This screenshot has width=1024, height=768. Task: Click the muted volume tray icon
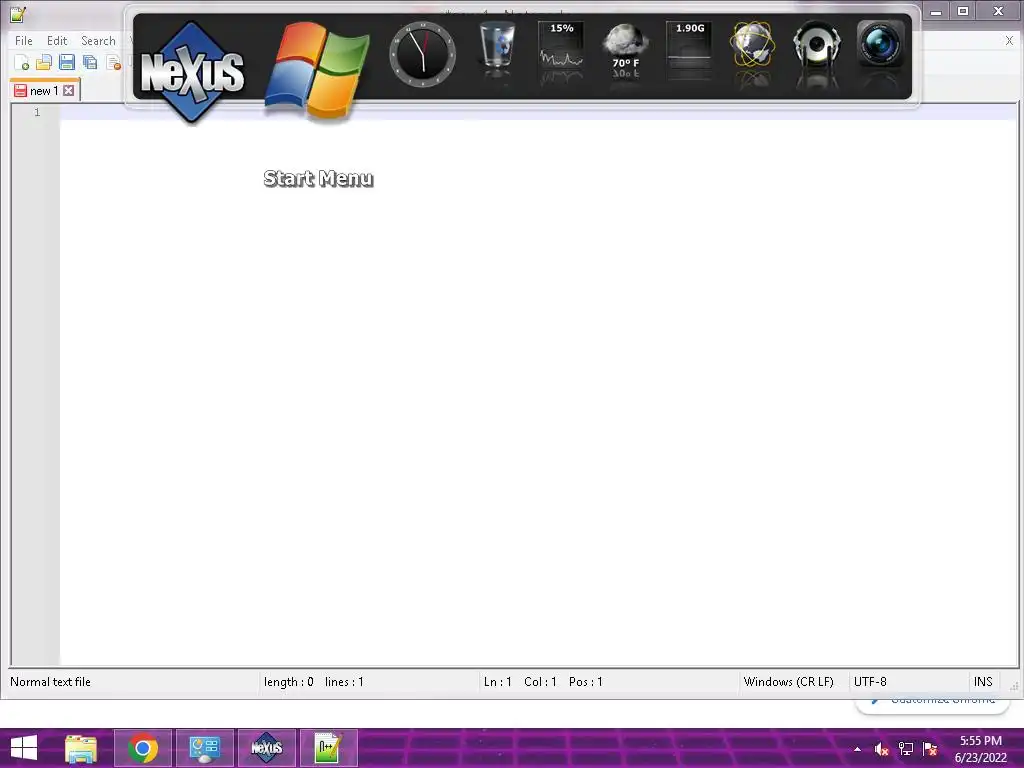pyautogui.click(x=882, y=749)
